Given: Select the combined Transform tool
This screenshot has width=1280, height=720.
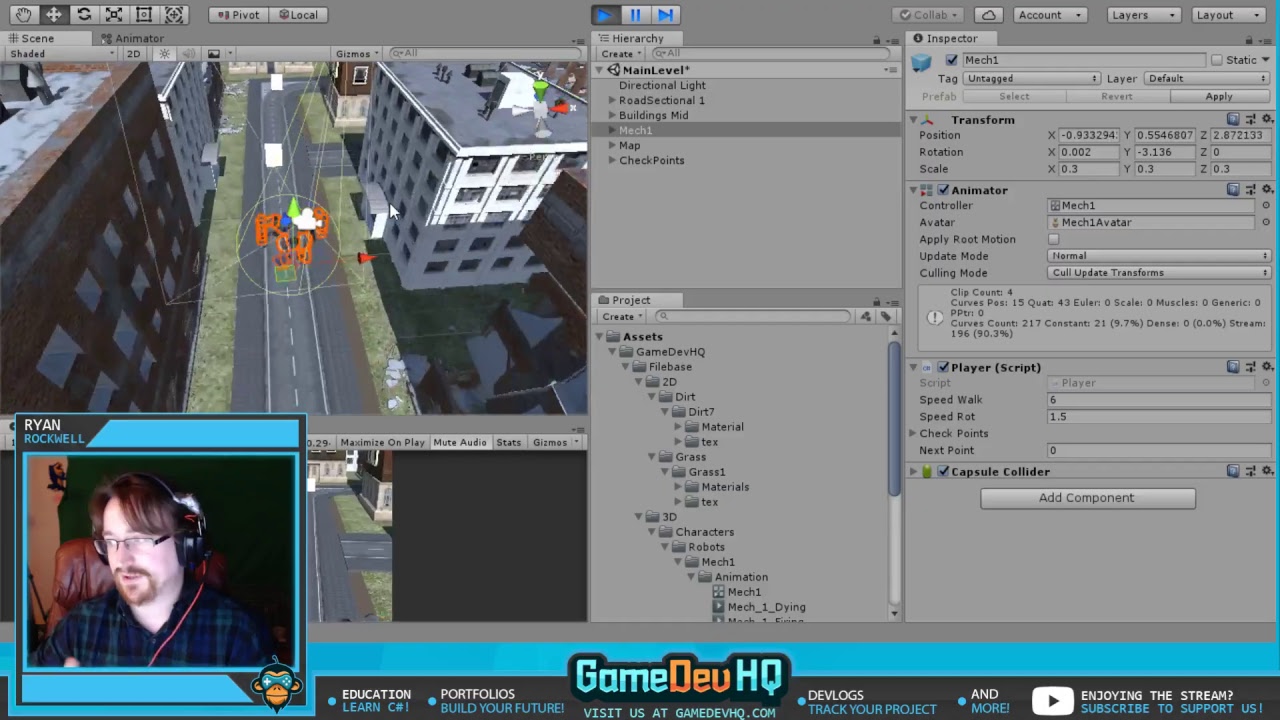Looking at the screenshot, I should [x=174, y=15].
